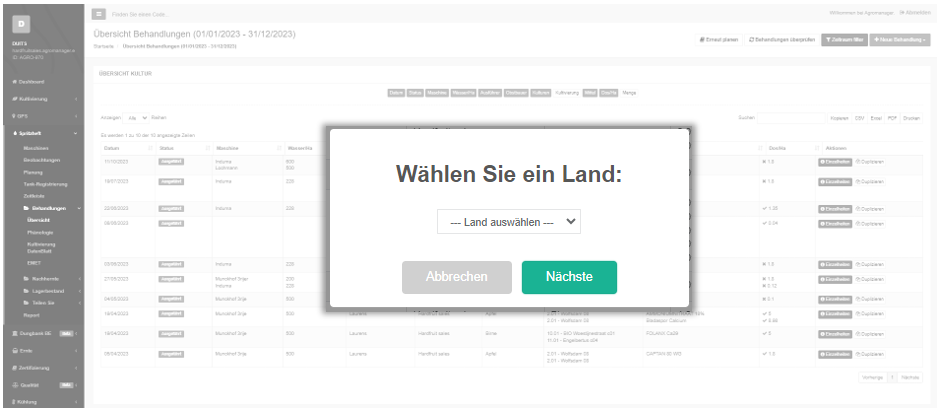945x413 pixels.
Task: Open the Land auswählen country dropdown
Action: click(x=509, y=222)
